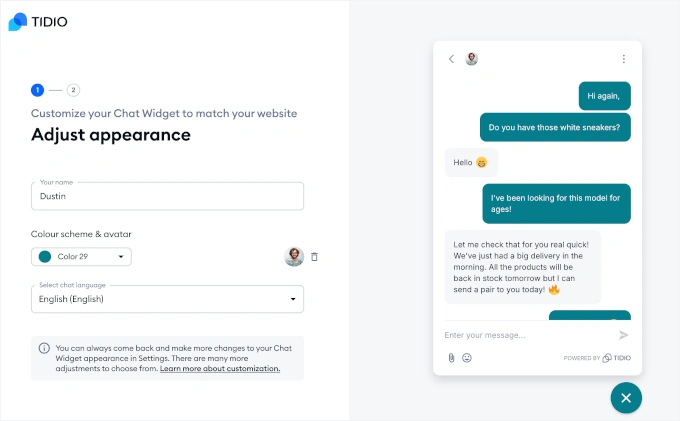Click the Enter your message field
This screenshot has width=680, height=421.
coord(525,335)
